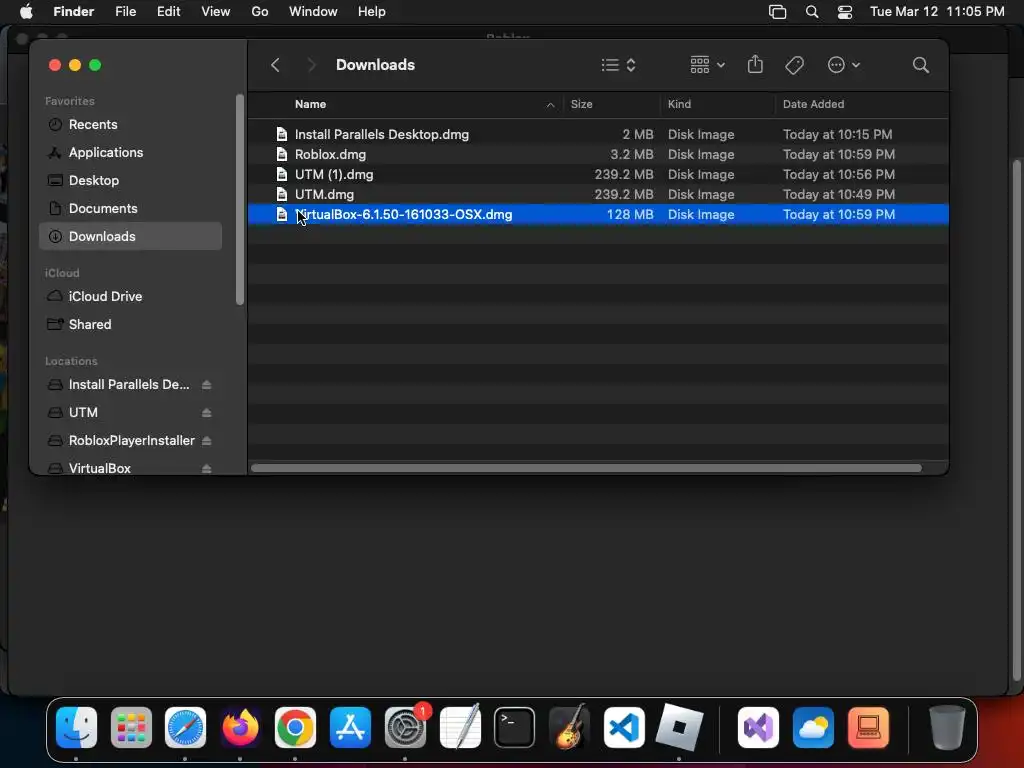Open the Finder menu
The height and width of the screenshot is (768, 1024).
click(73, 12)
